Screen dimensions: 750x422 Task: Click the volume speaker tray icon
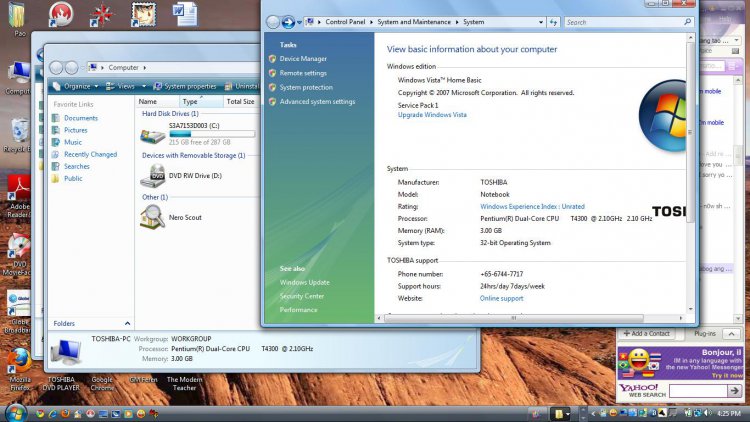click(707, 413)
